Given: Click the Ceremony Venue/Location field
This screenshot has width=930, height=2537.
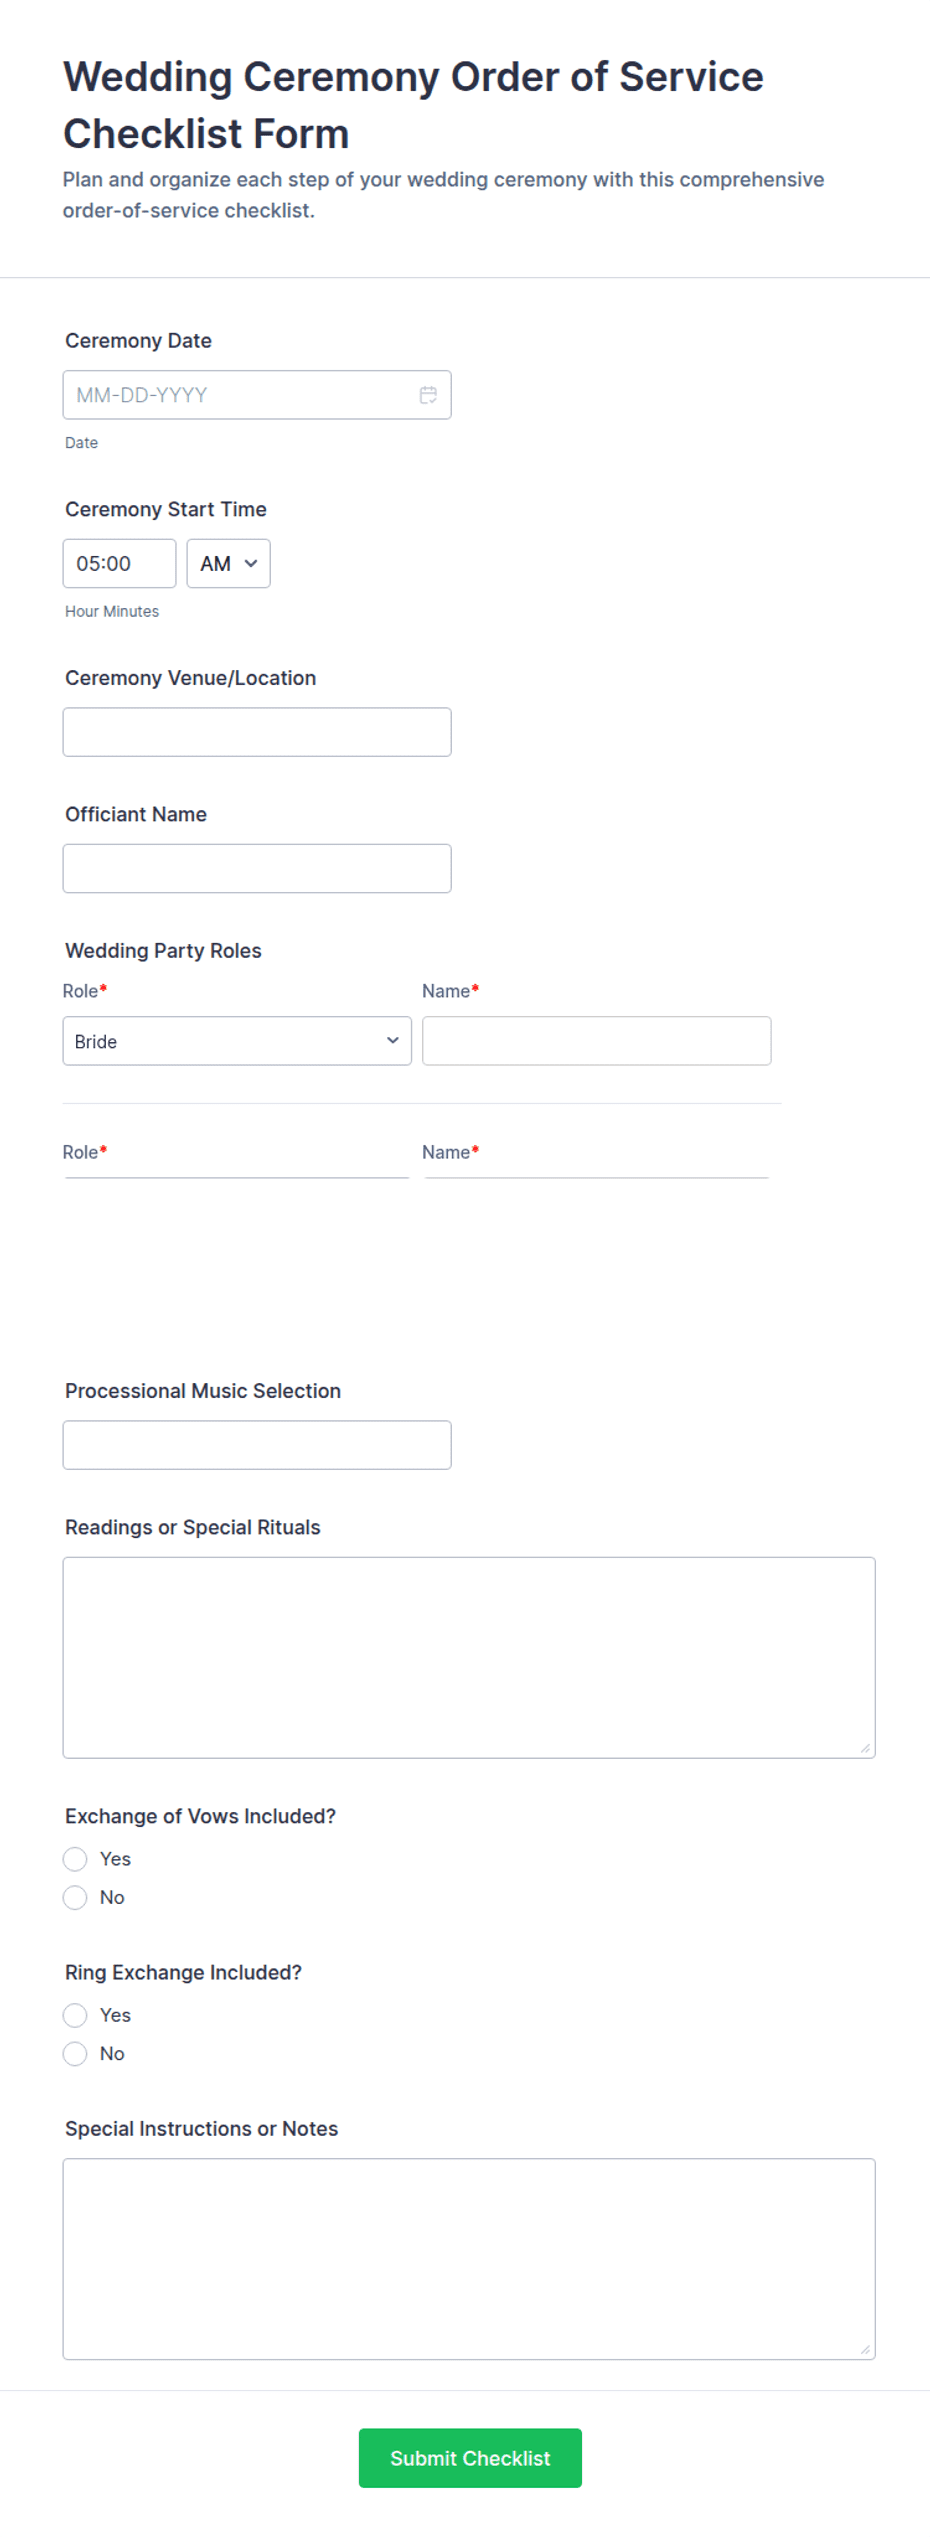Looking at the screenshot, I should (x=256, y=731).
